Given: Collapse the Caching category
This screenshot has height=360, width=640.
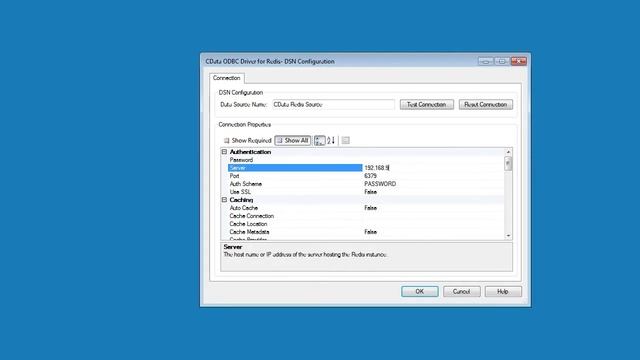Looking at the screenshot, I should [224, 200].
